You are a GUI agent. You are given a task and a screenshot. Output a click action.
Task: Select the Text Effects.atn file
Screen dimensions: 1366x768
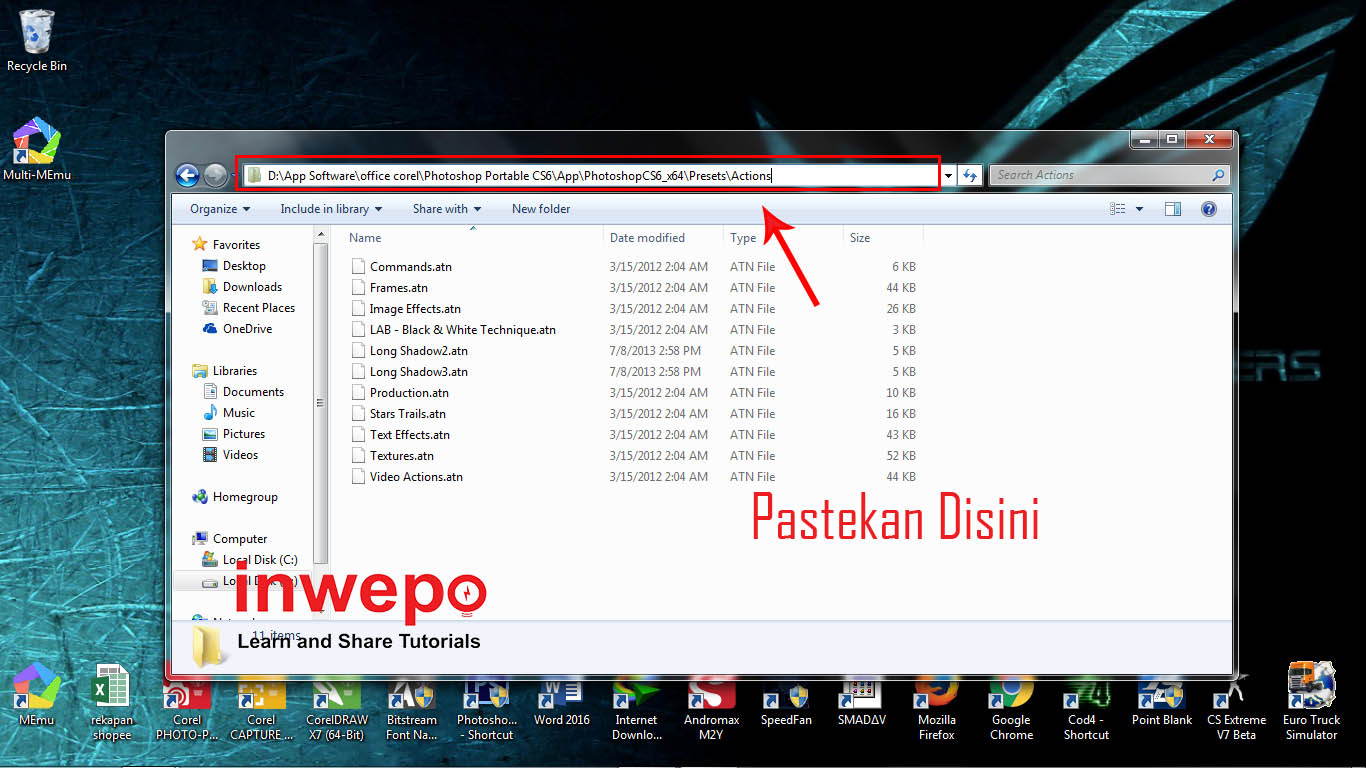click(409, 435)
